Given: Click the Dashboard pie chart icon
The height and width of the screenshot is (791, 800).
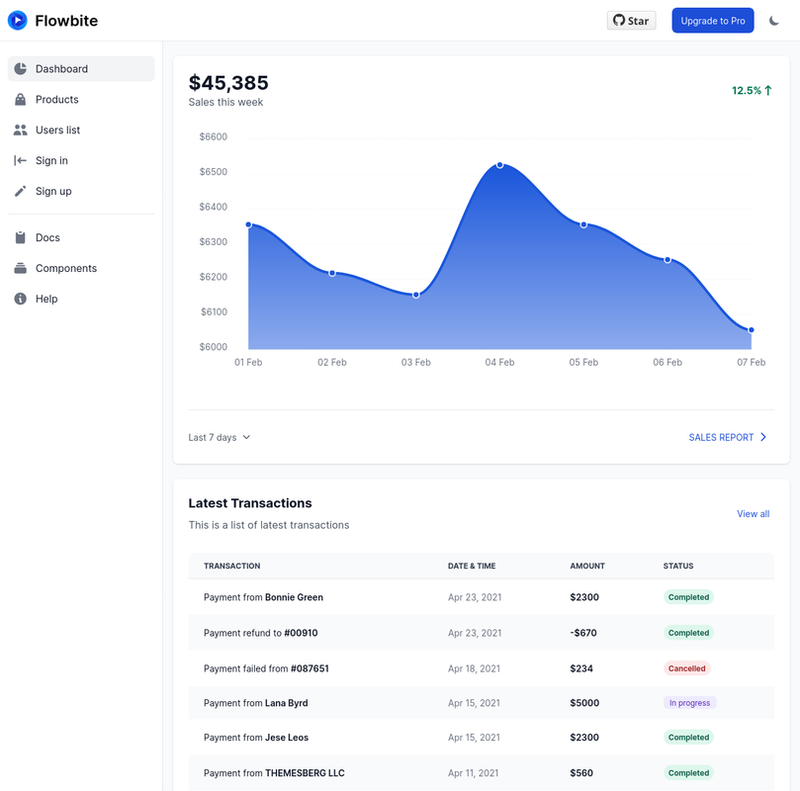Looking at the screenshot, I should [x=20, y=69].
